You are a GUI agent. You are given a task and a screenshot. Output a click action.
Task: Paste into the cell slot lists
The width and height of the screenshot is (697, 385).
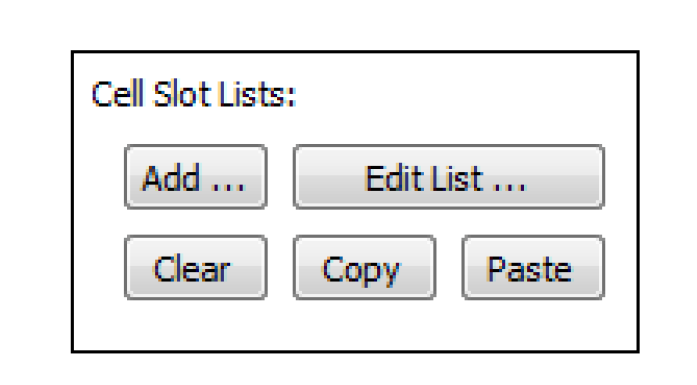[x=533, y=268]
